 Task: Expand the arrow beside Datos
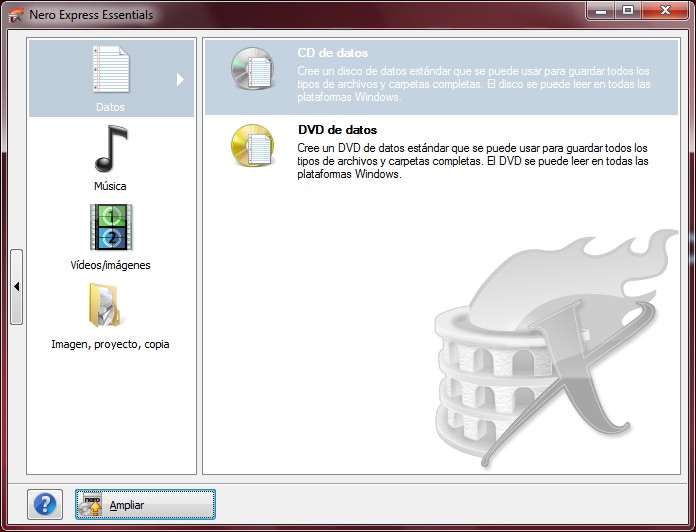(180, 79)
